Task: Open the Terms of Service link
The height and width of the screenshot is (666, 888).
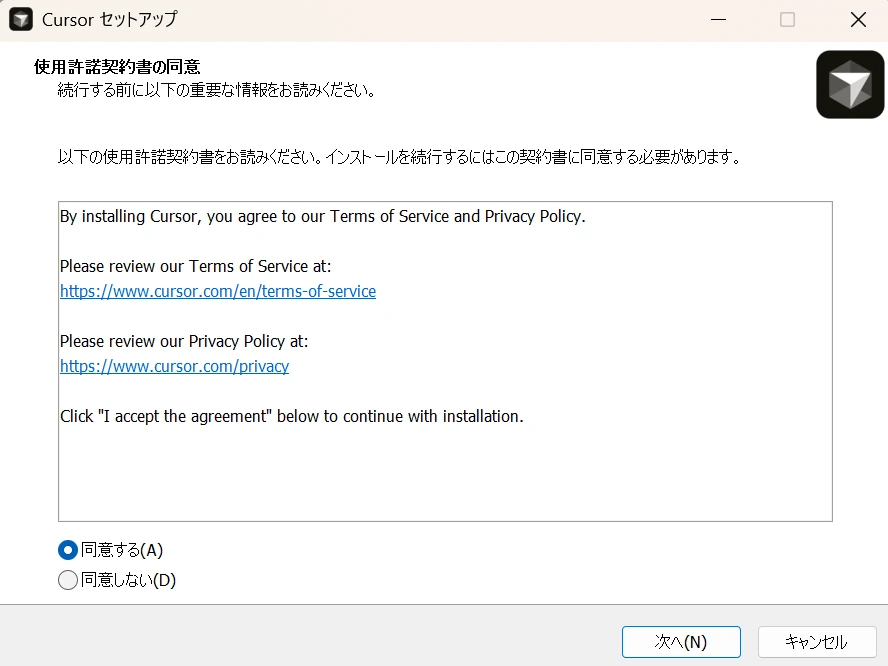Action: click(218, 291)
